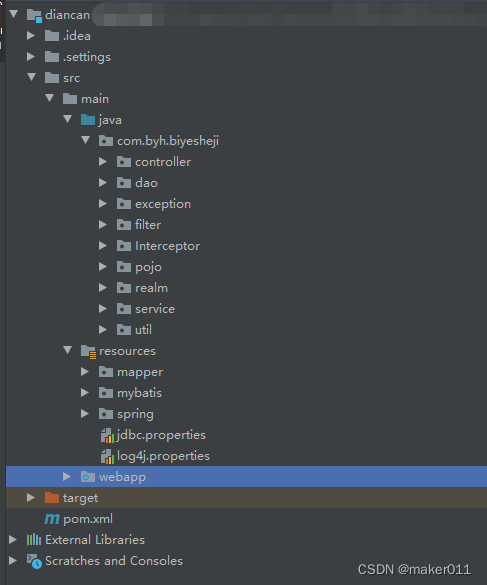
Task: Click the com.byh.biyesheji package icon
Action: tap(106, 141)
